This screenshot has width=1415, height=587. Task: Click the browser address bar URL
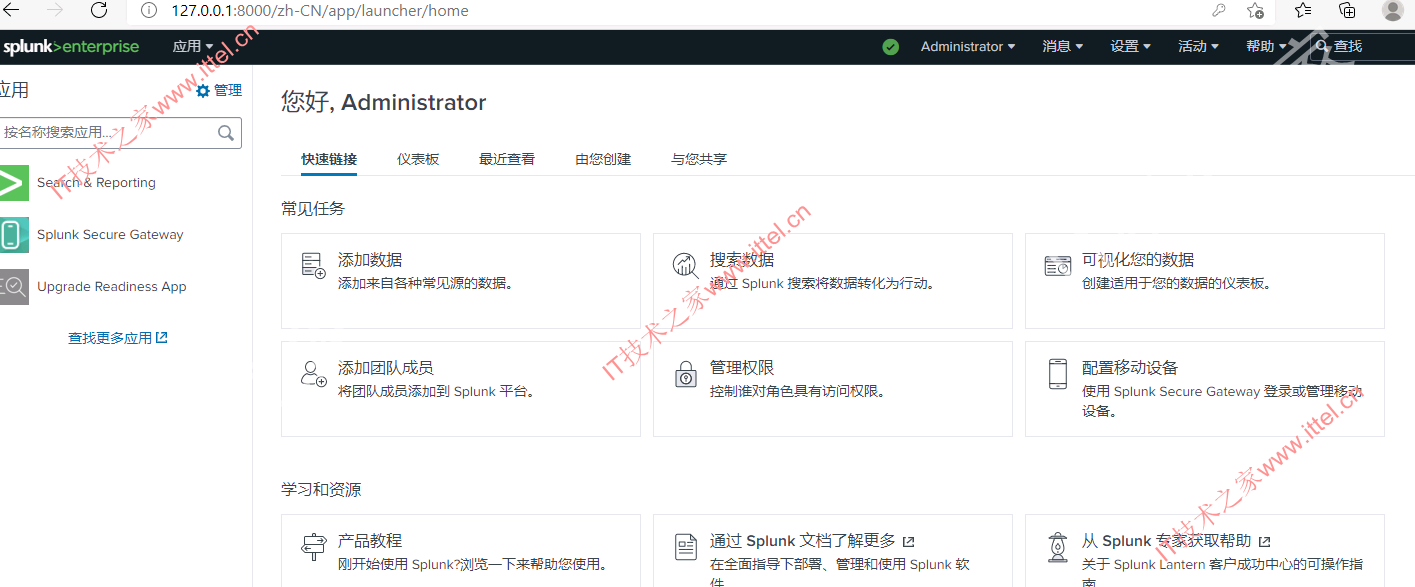320,11
